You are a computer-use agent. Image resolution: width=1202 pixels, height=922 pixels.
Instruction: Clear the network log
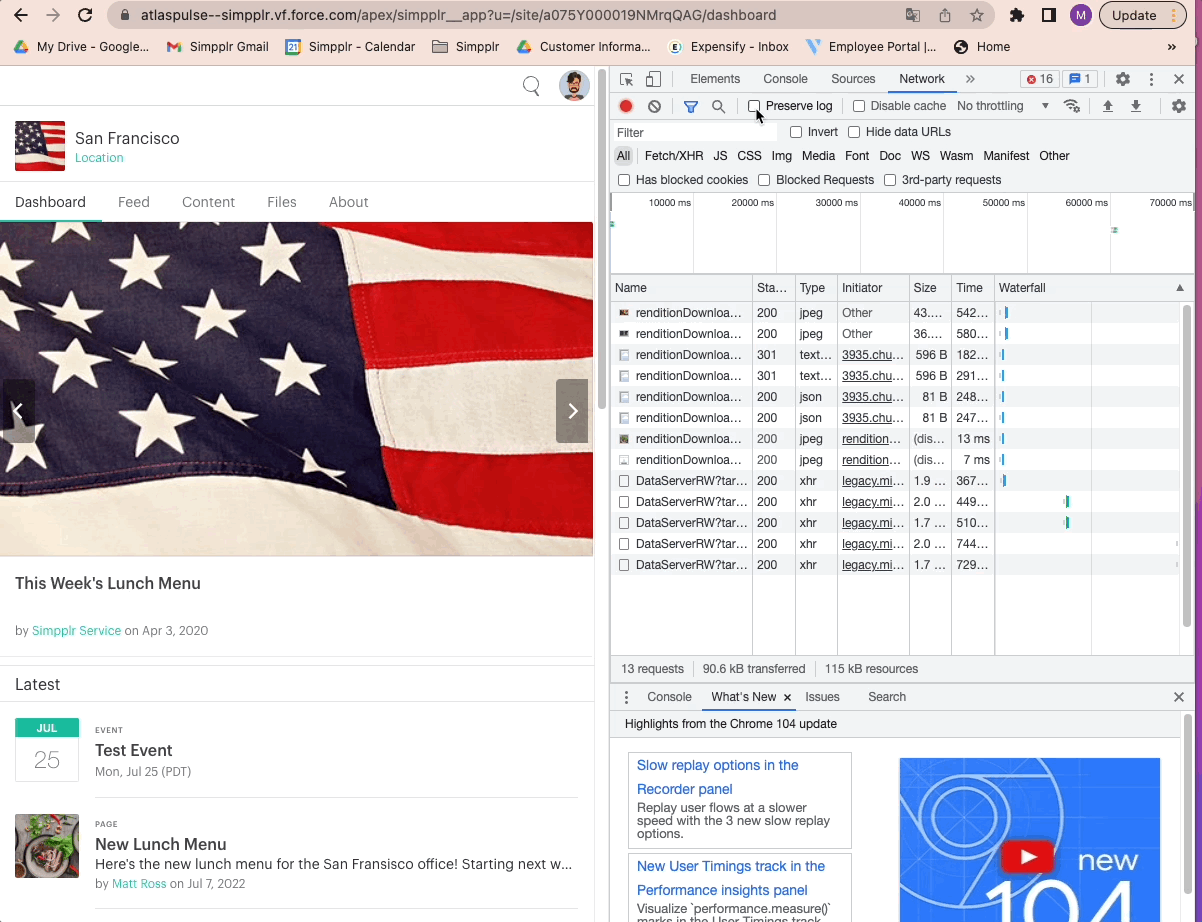(653, 105)
